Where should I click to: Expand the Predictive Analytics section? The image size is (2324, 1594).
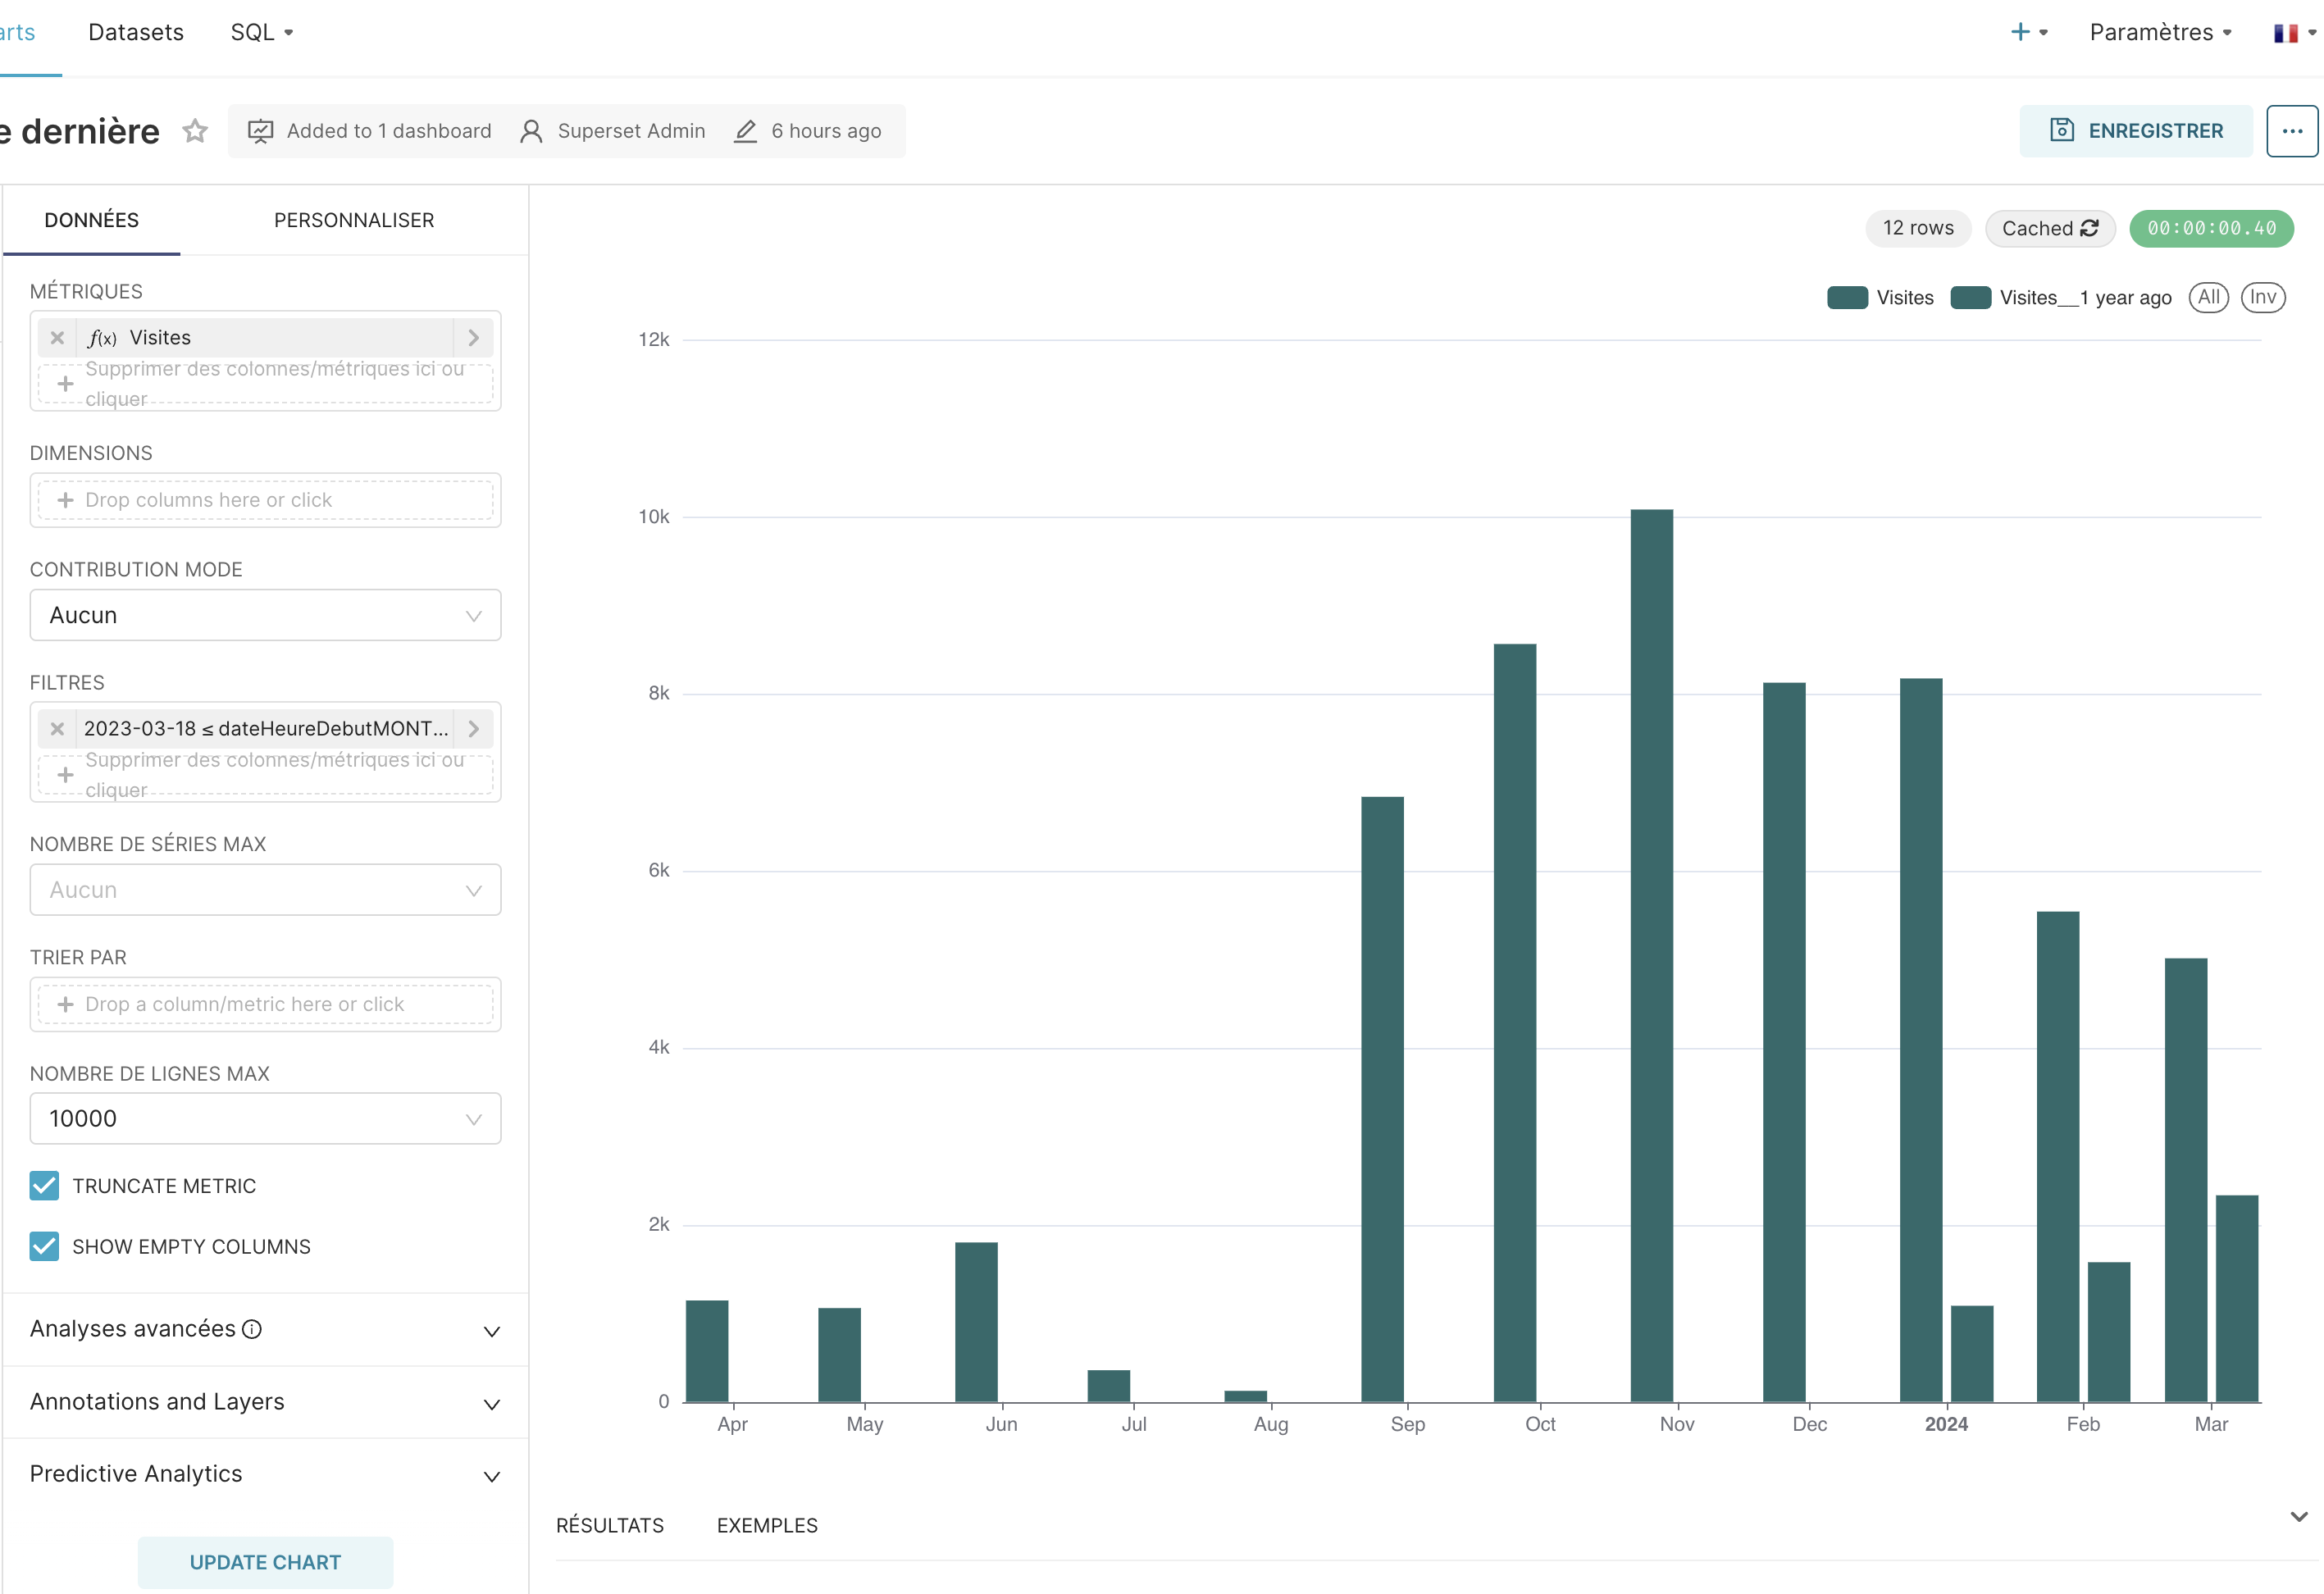click(x=265, y=1474)
